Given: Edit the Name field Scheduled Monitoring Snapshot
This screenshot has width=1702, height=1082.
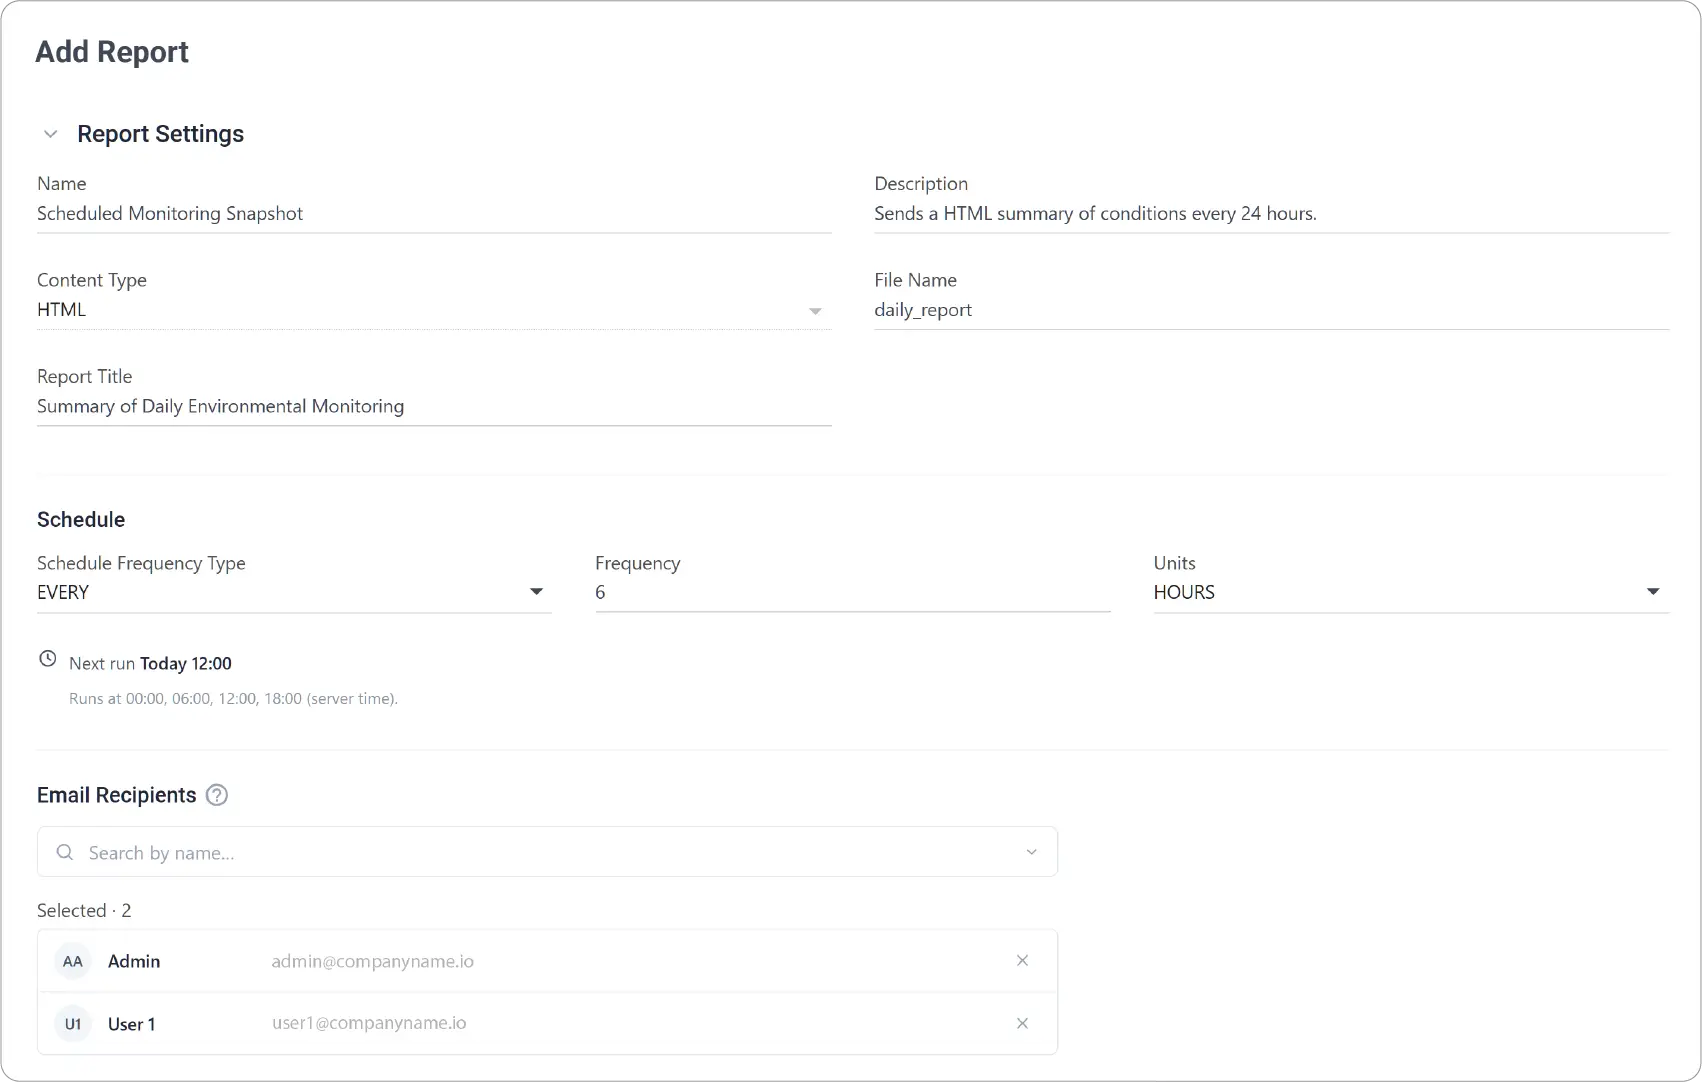Looking at the screenshot, I should (434, 214).
